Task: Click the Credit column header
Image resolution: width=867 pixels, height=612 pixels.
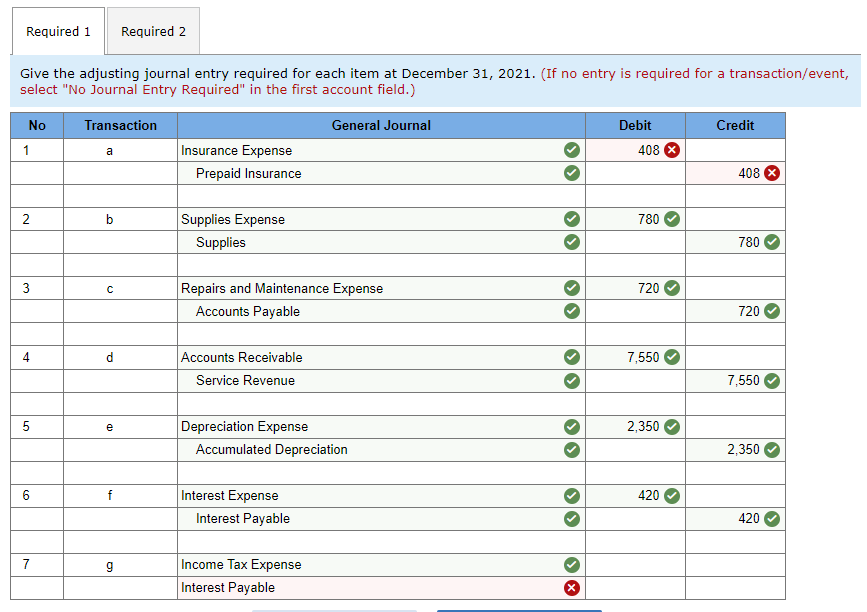Action: tap(735, 125)
